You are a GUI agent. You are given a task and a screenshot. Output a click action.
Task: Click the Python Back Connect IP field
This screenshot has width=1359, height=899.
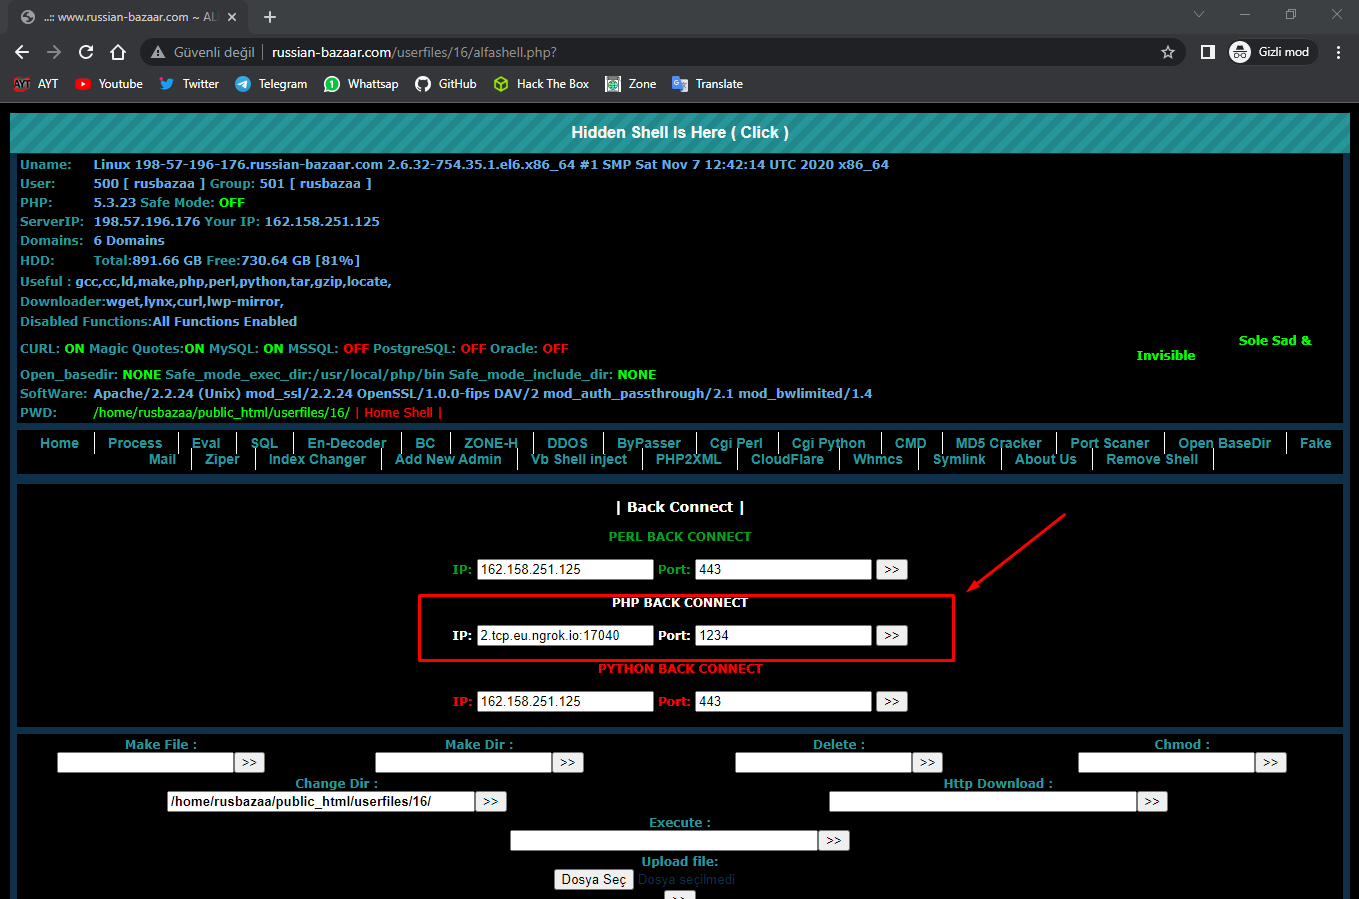(x=565, y=701)
